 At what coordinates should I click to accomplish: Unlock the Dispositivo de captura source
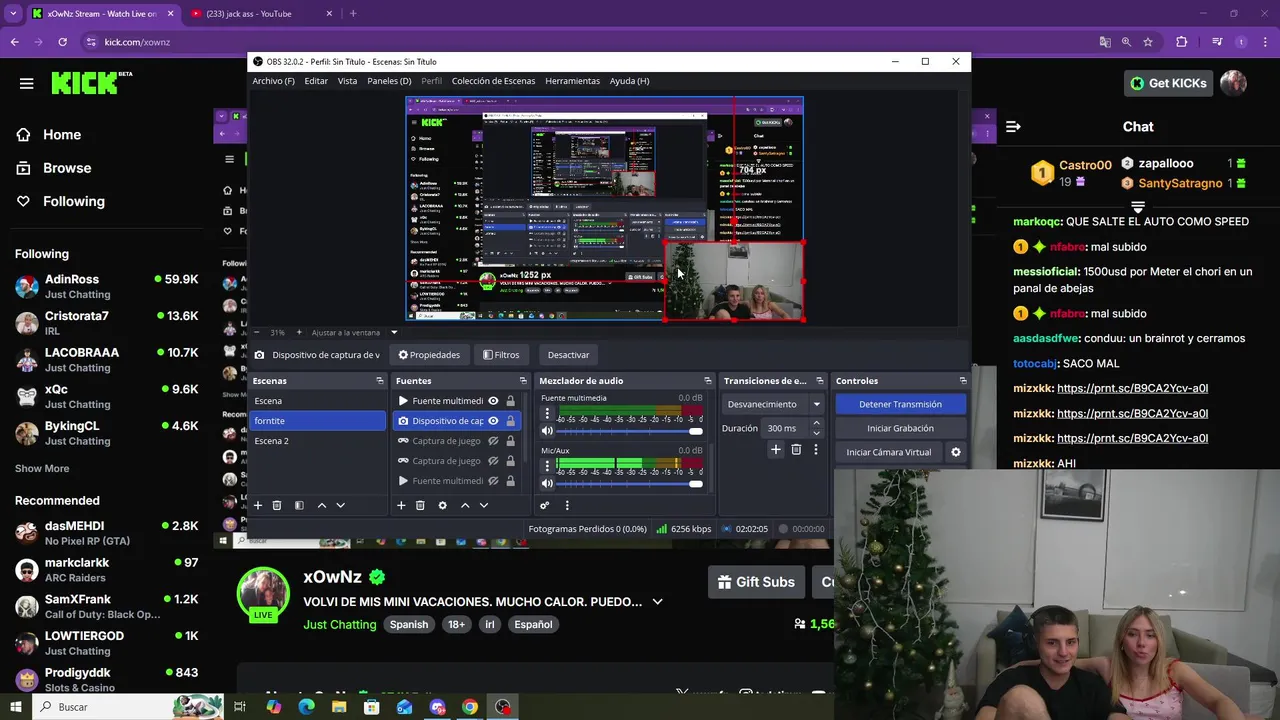coord(511,421)
